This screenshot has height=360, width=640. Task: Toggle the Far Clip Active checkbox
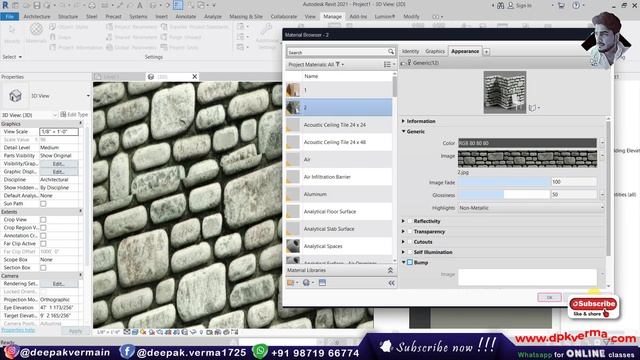(43, 244)
